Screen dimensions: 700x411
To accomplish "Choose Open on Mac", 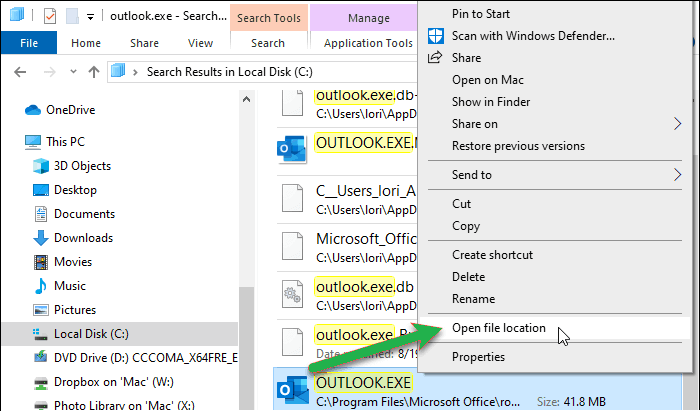I will click(488, 80).
